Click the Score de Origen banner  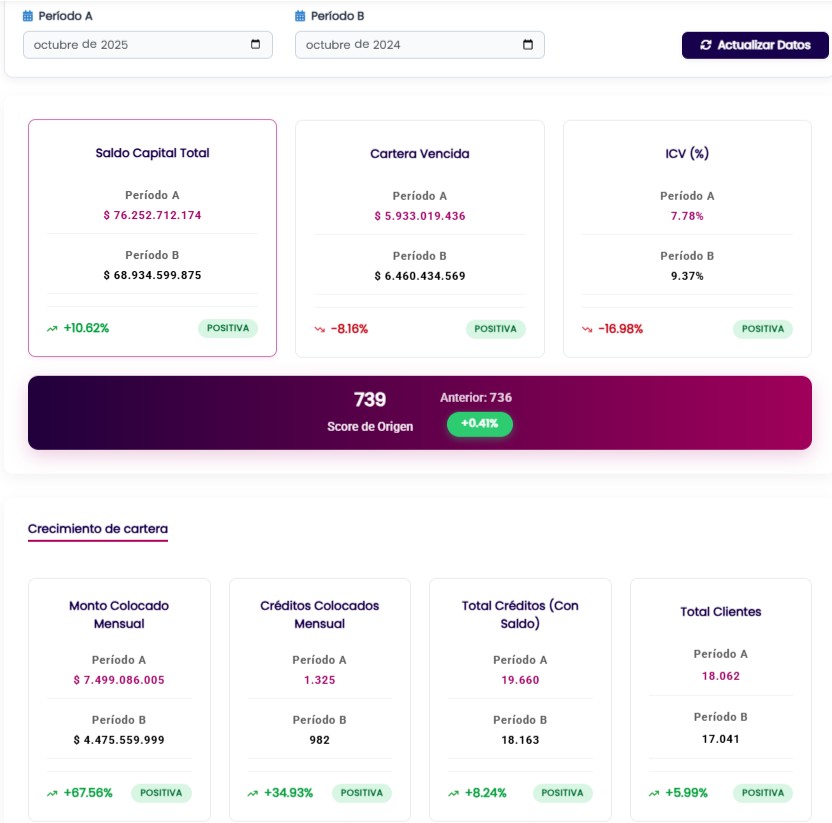(416, 410)
